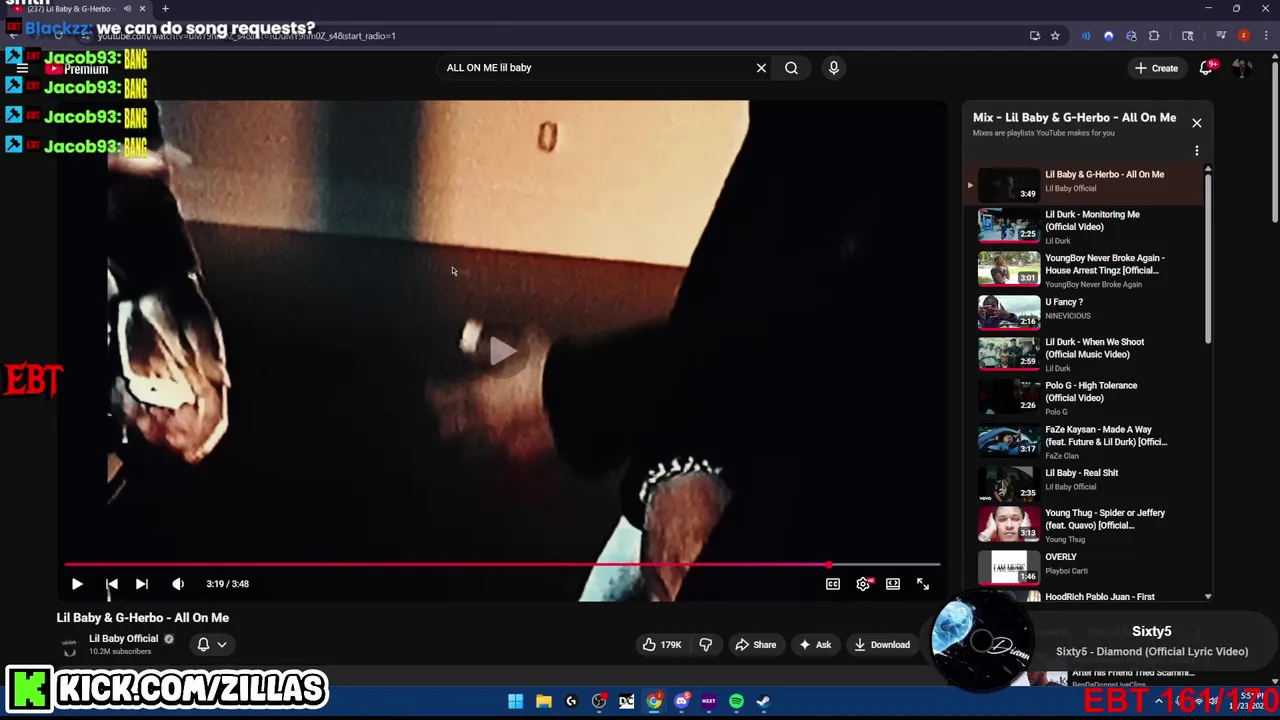Select Polo G - High Tolerance video
The height and width of the screenshot is (720, 1280).
point(1085,398)
